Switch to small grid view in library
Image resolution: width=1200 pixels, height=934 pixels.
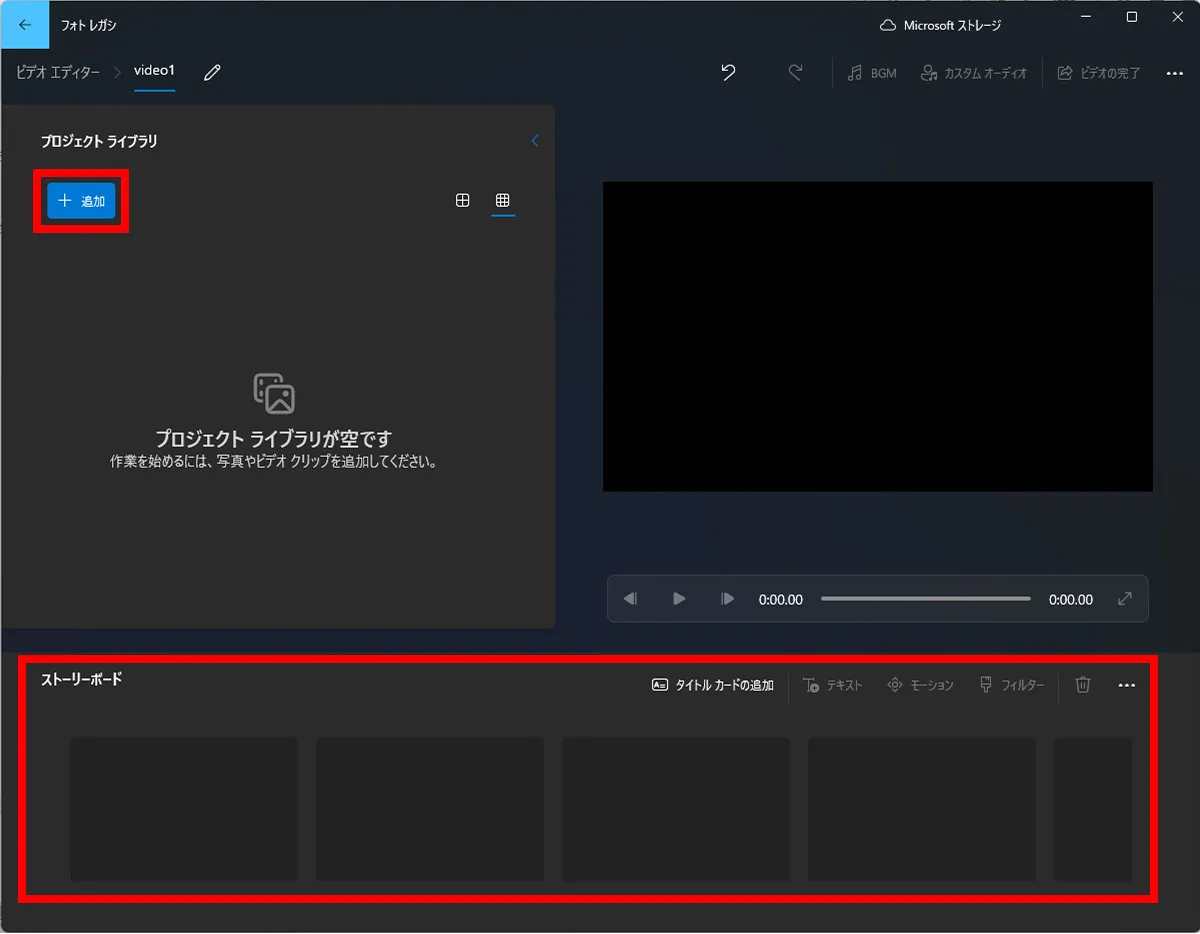(503, 200)
